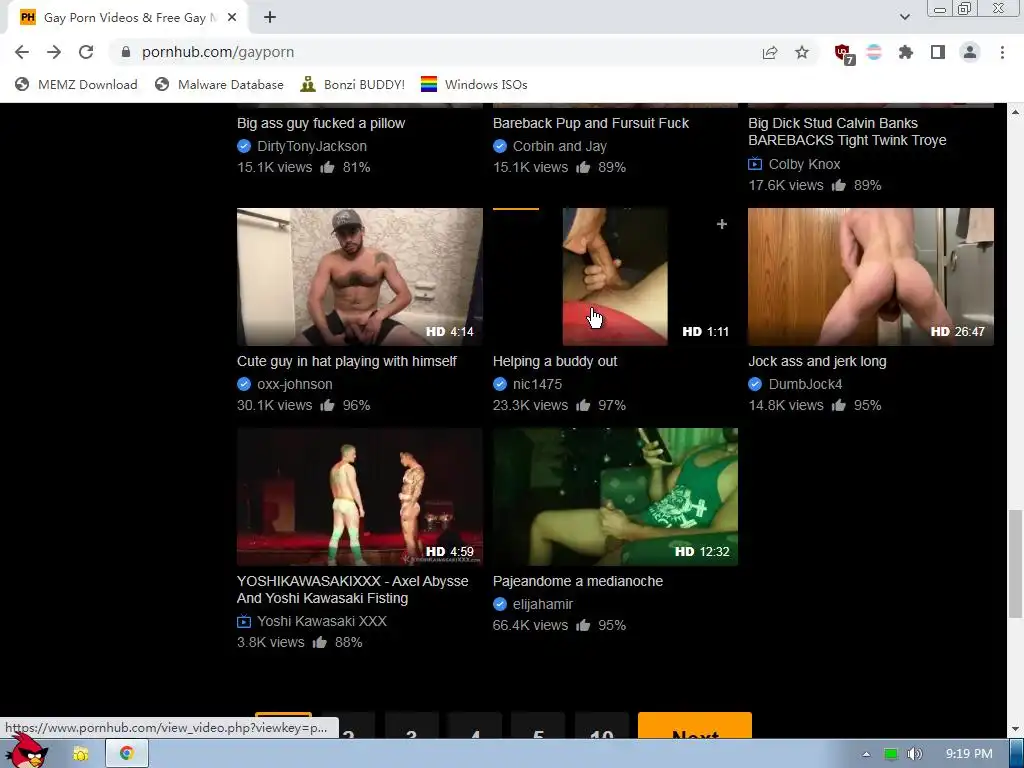Click the striped flag extension icon
Image resolution: width=1024 pixels, height=768 pixels.
point(874,52)
